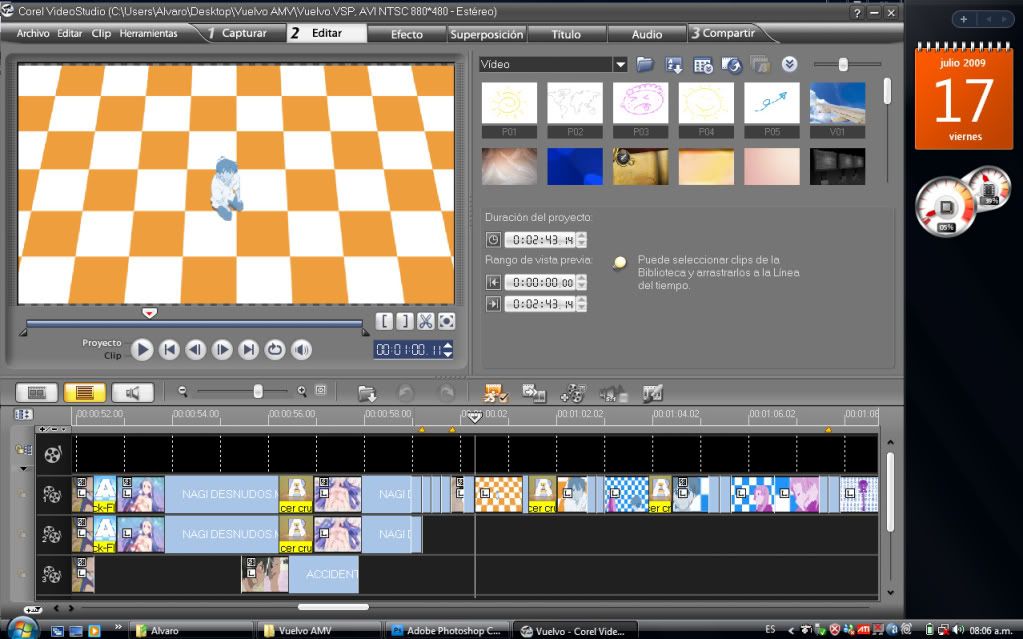1023x639 pixels.
Task: Cut the clip with the scissors tool
Action: click(x=425, y=321)
